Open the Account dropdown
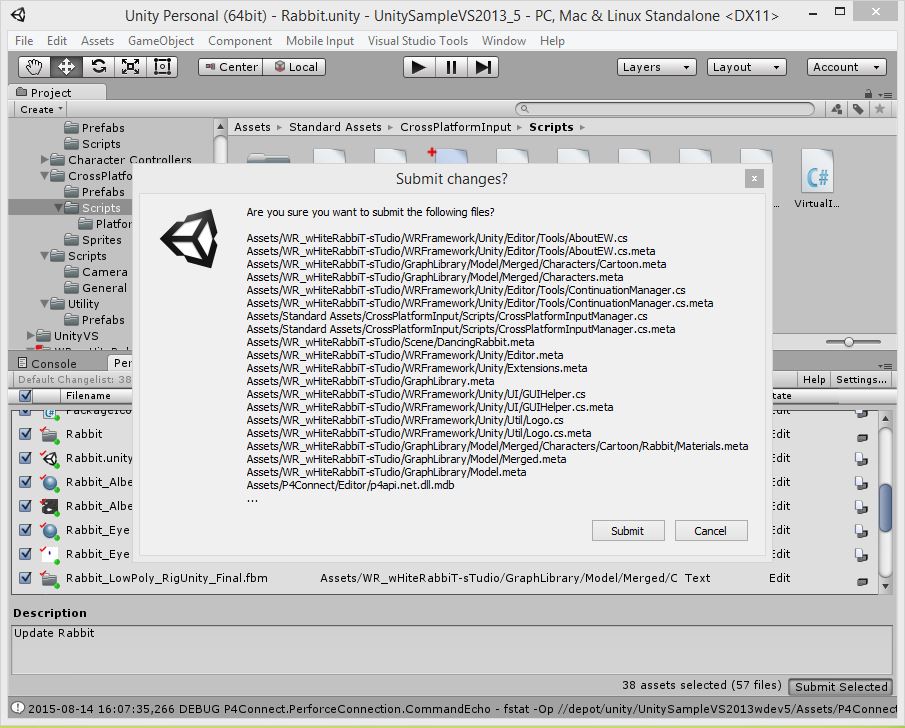905x728 pixels. tap(846, 67)
